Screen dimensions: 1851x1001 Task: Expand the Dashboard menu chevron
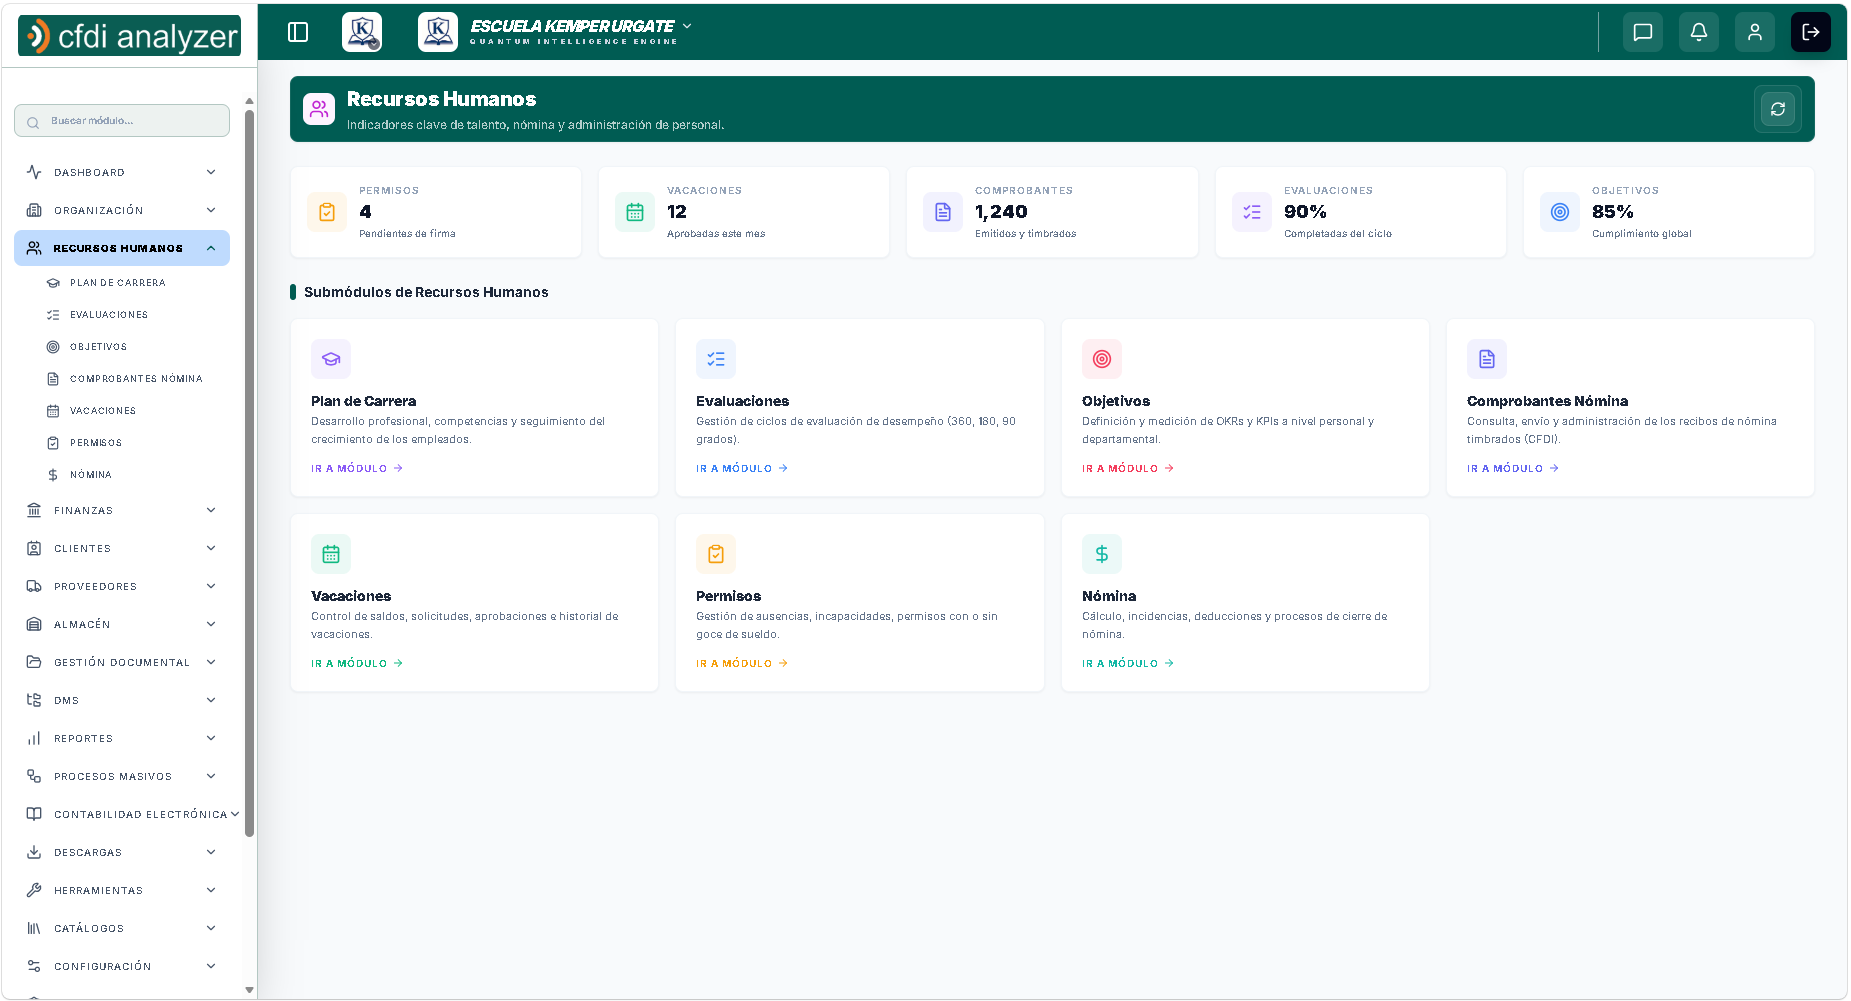click(211, 172)
